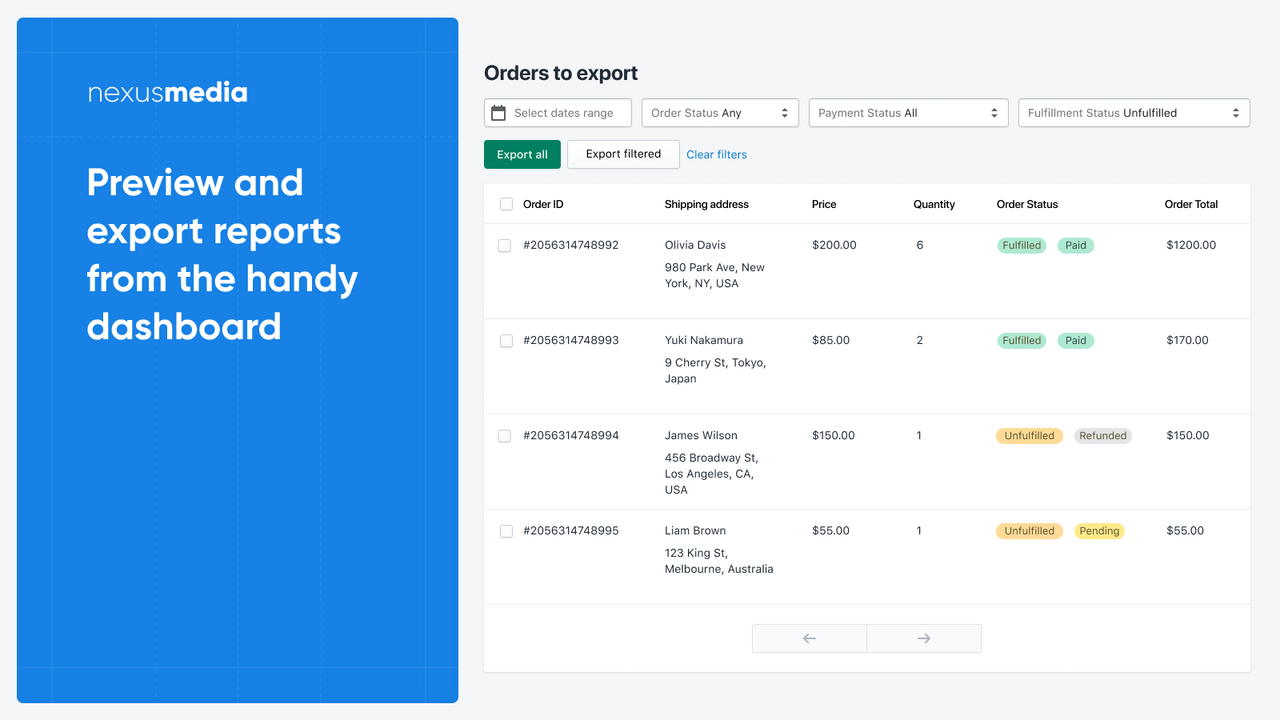Viewport: 1280px width, 720px height.
Task: Click the chevron icon on Fulfillment Status selector
Action: point(1238,112)
